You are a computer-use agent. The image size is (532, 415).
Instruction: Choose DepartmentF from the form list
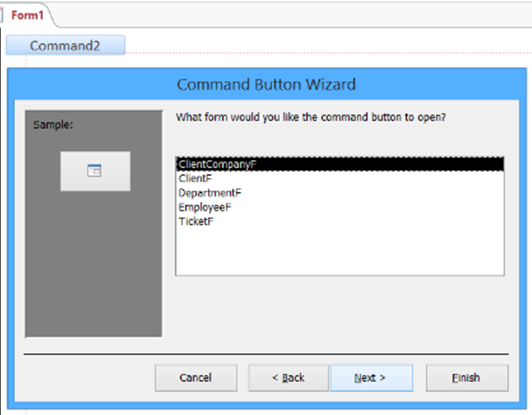click(340, 193)
